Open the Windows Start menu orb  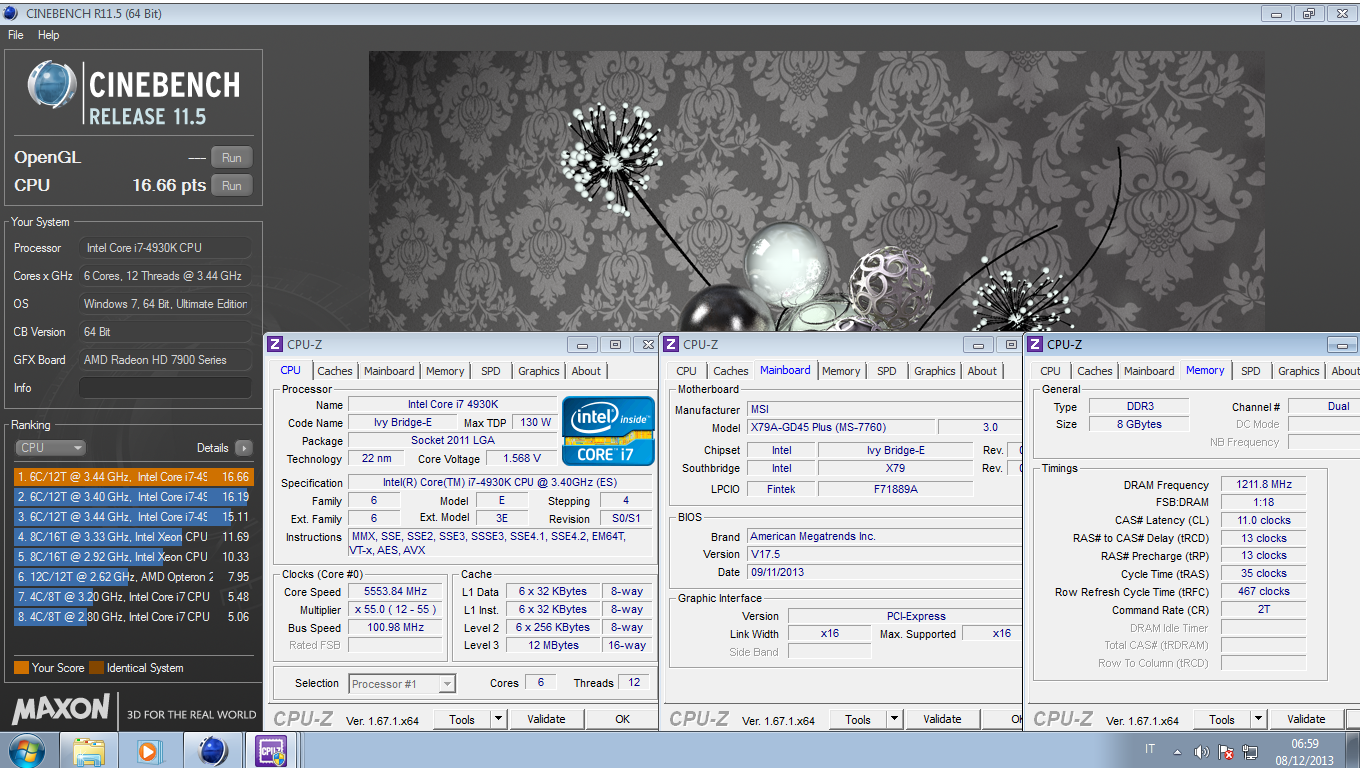click(25, 750)
